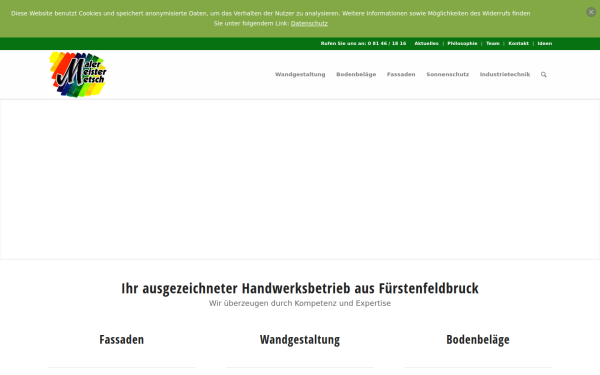Click the Bodenbeläge section heading
The height and width of the screenshot is (375, 600).
tap(478, 339)
